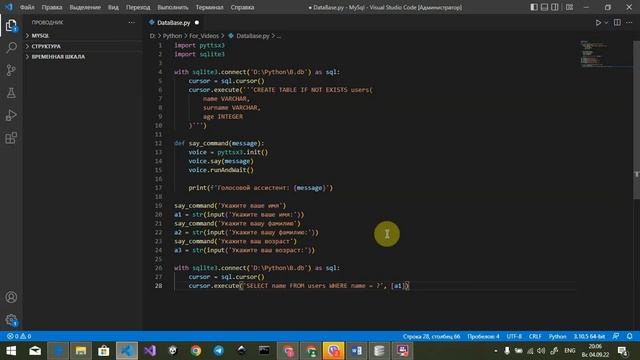The width and height of the screenshot is (640, 360).
Task: Open the Extensions view
Action: [11, 138]
